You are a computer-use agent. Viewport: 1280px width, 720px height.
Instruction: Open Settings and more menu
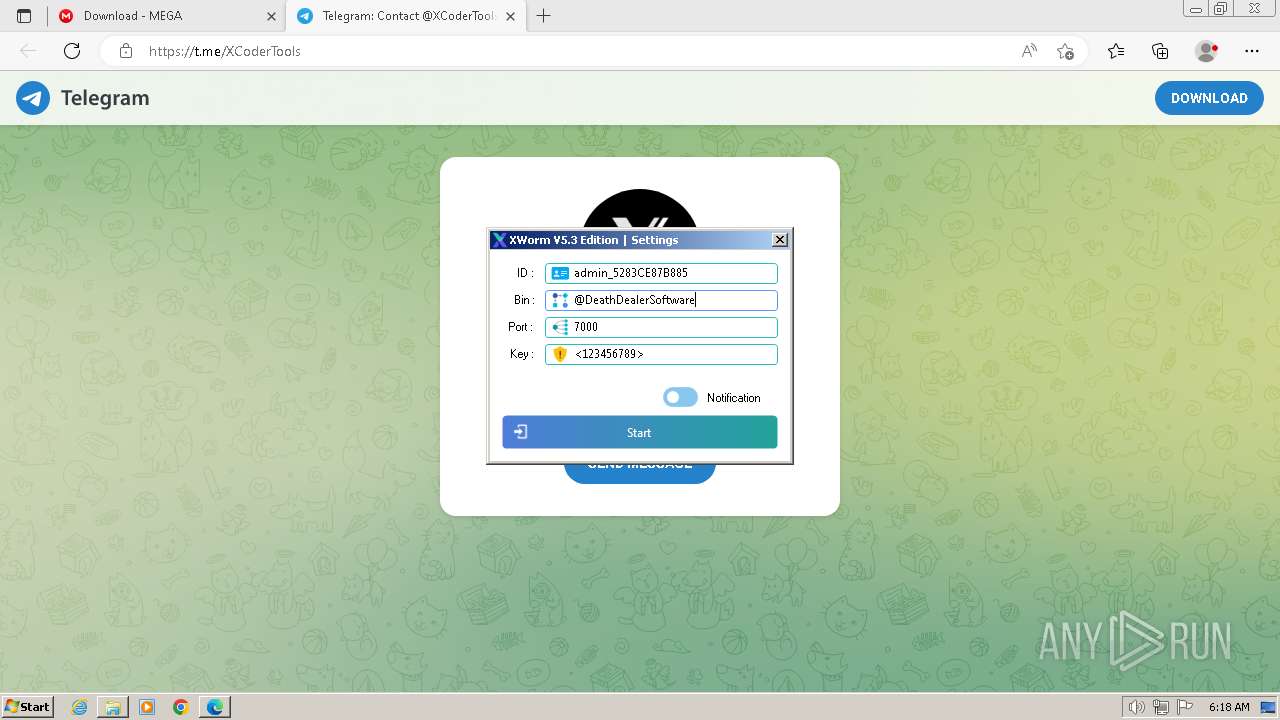click(x=1252, y=51)
